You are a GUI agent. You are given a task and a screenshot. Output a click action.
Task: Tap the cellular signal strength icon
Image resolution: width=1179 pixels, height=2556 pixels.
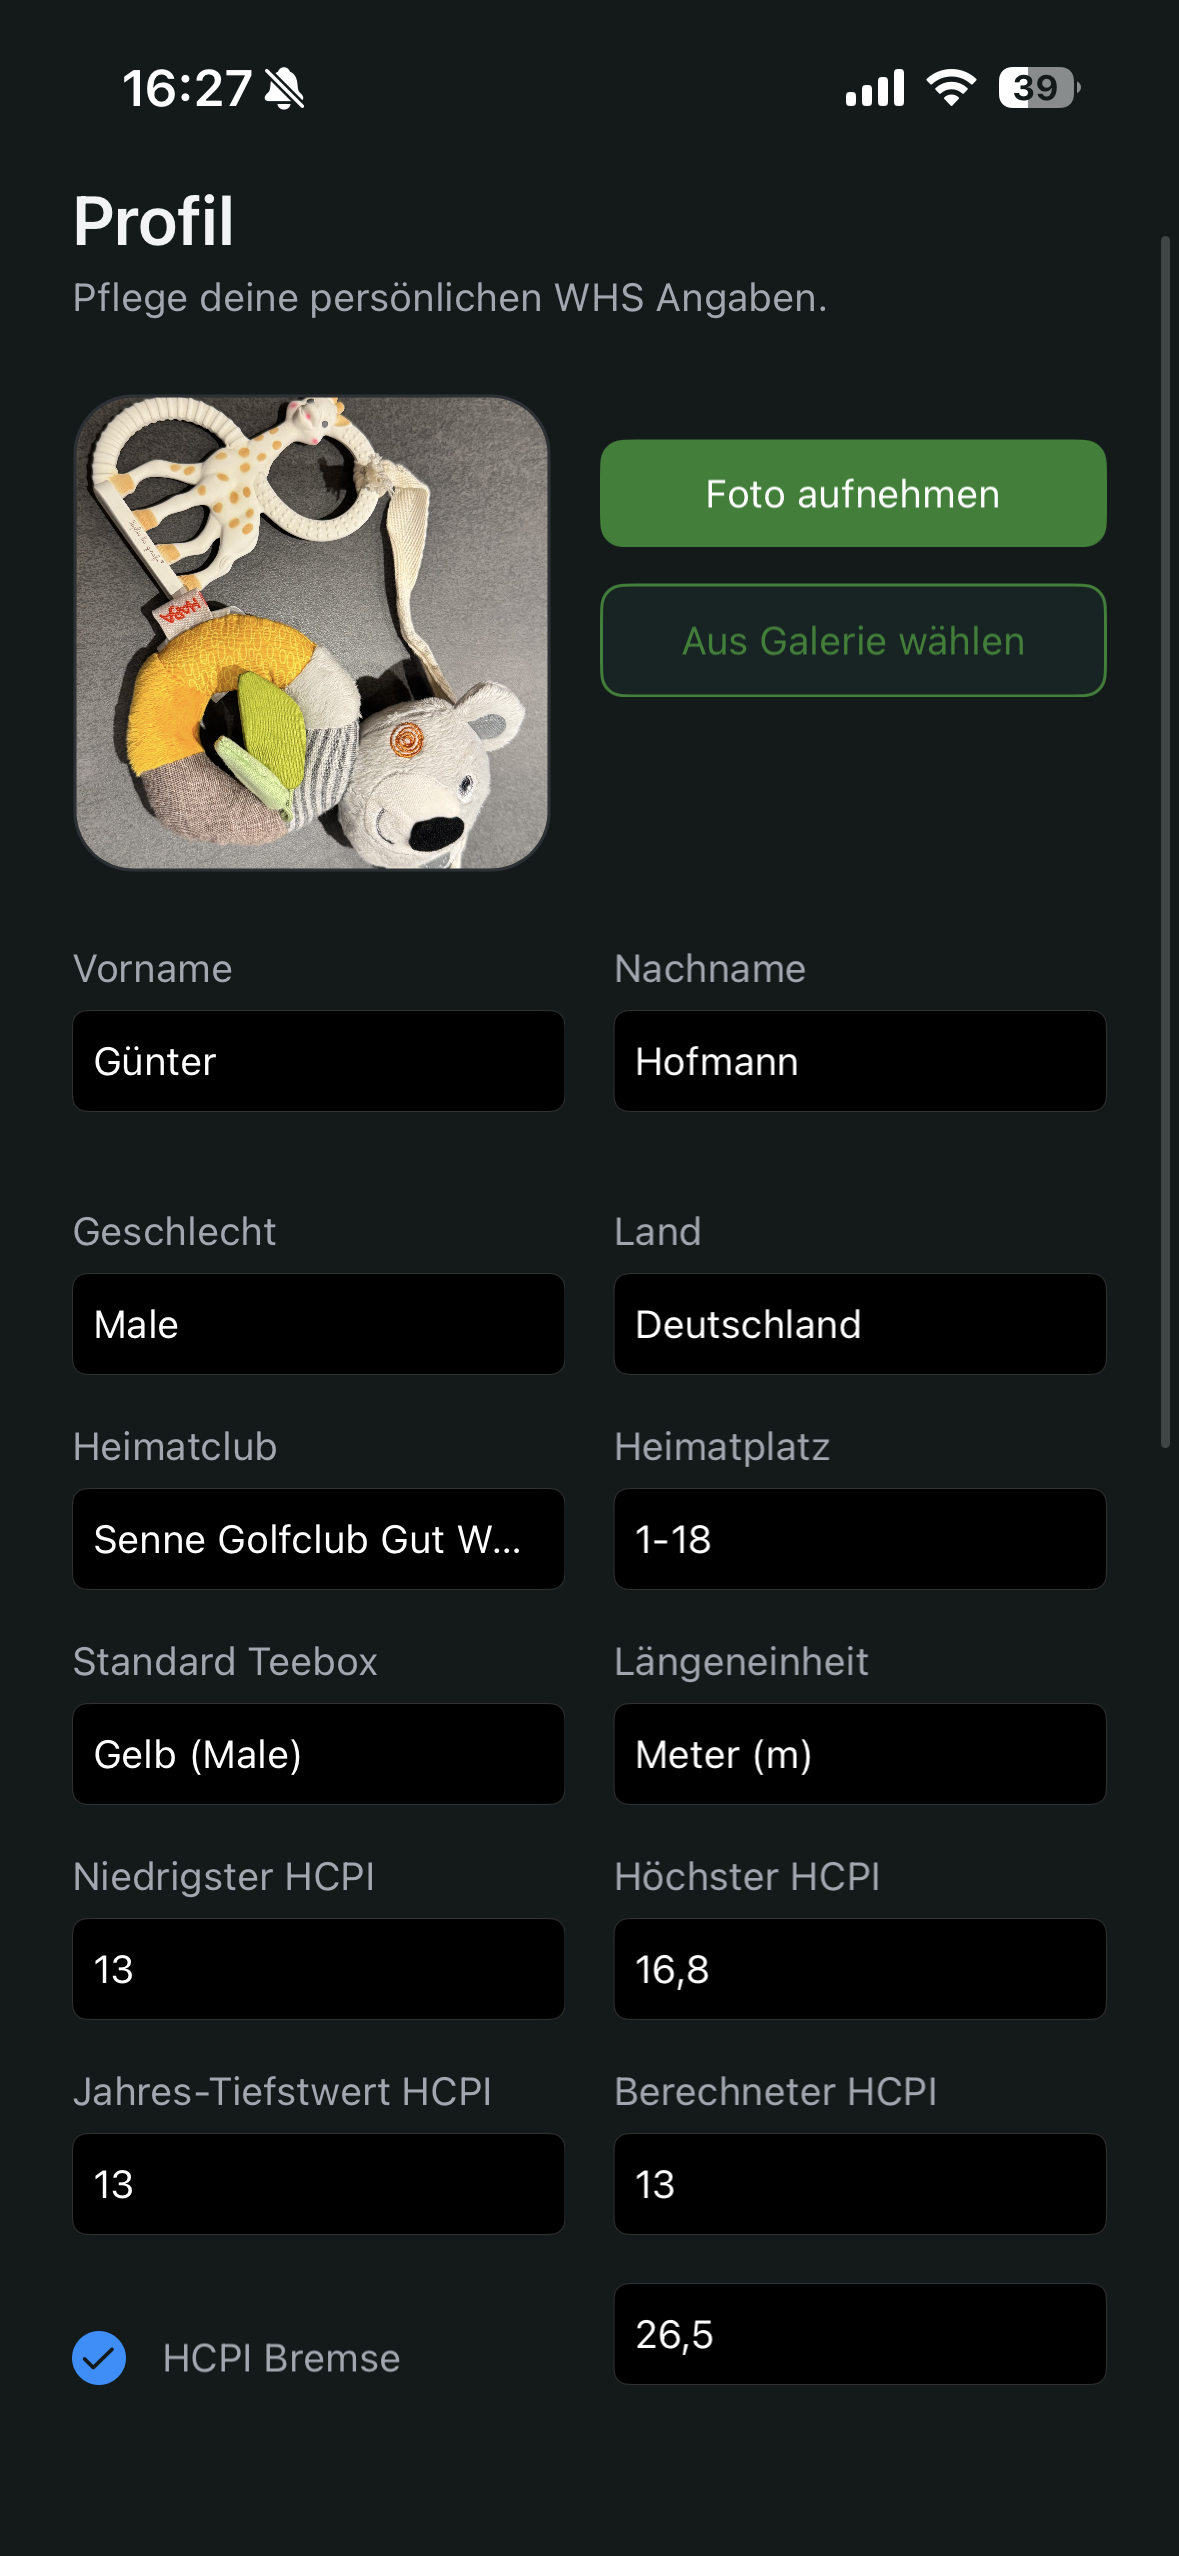point(876,89)
